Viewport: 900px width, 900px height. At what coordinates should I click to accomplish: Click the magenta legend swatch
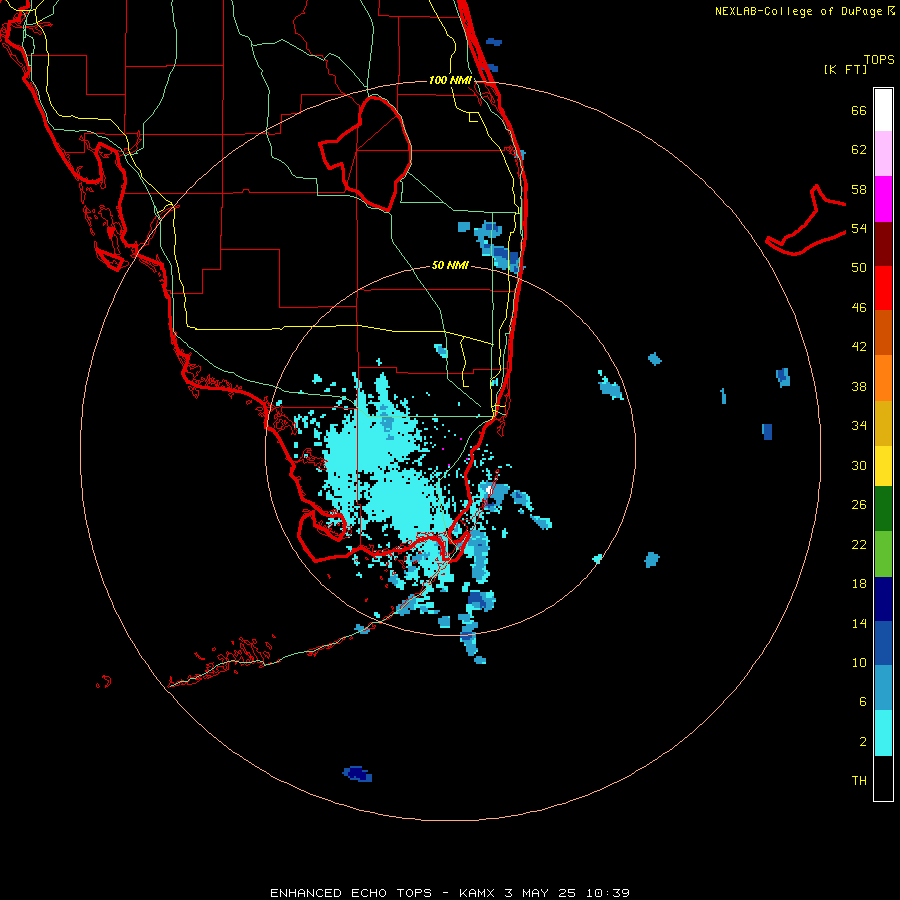(x=883, y=199)
